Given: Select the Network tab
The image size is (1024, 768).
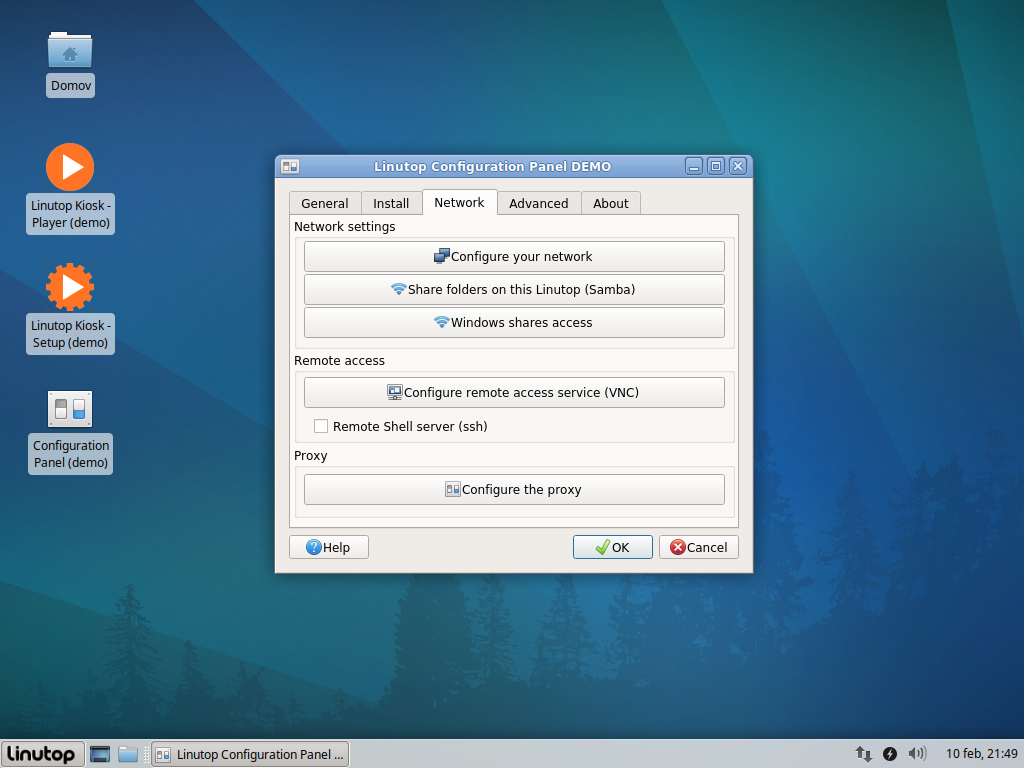Looking at the screenshot, I should 460,202.
